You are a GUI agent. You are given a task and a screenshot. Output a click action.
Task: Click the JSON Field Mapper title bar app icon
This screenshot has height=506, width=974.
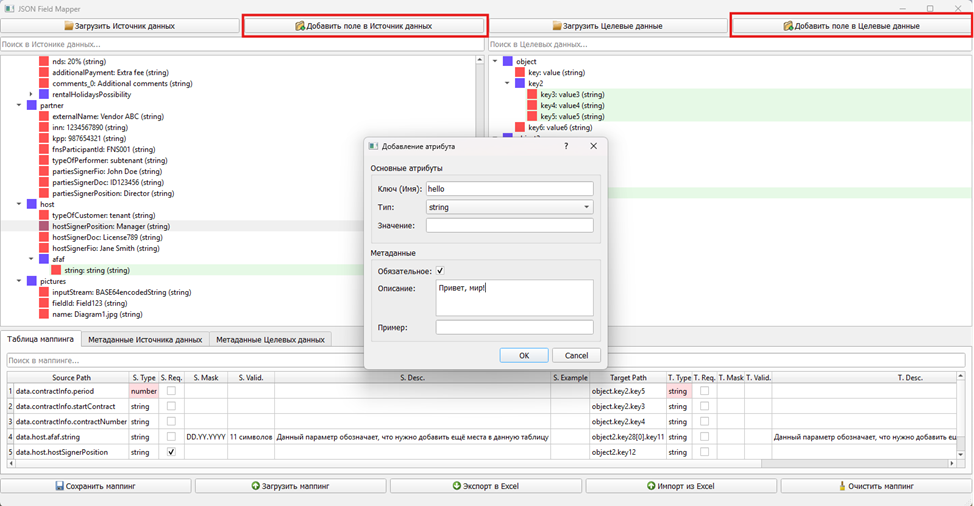pos(9,9)
